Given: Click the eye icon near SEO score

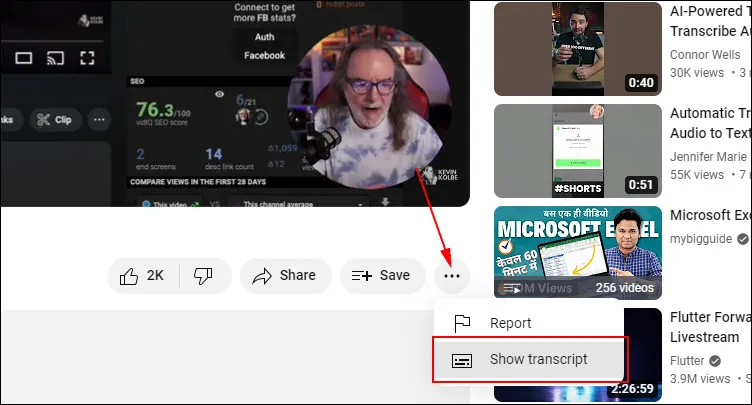Looking at the screenshot, I should (219, 94).
